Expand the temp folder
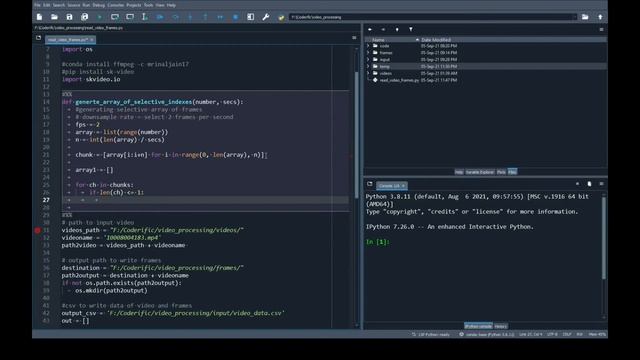The image size is (640, 360). click(x=368, y=66)
